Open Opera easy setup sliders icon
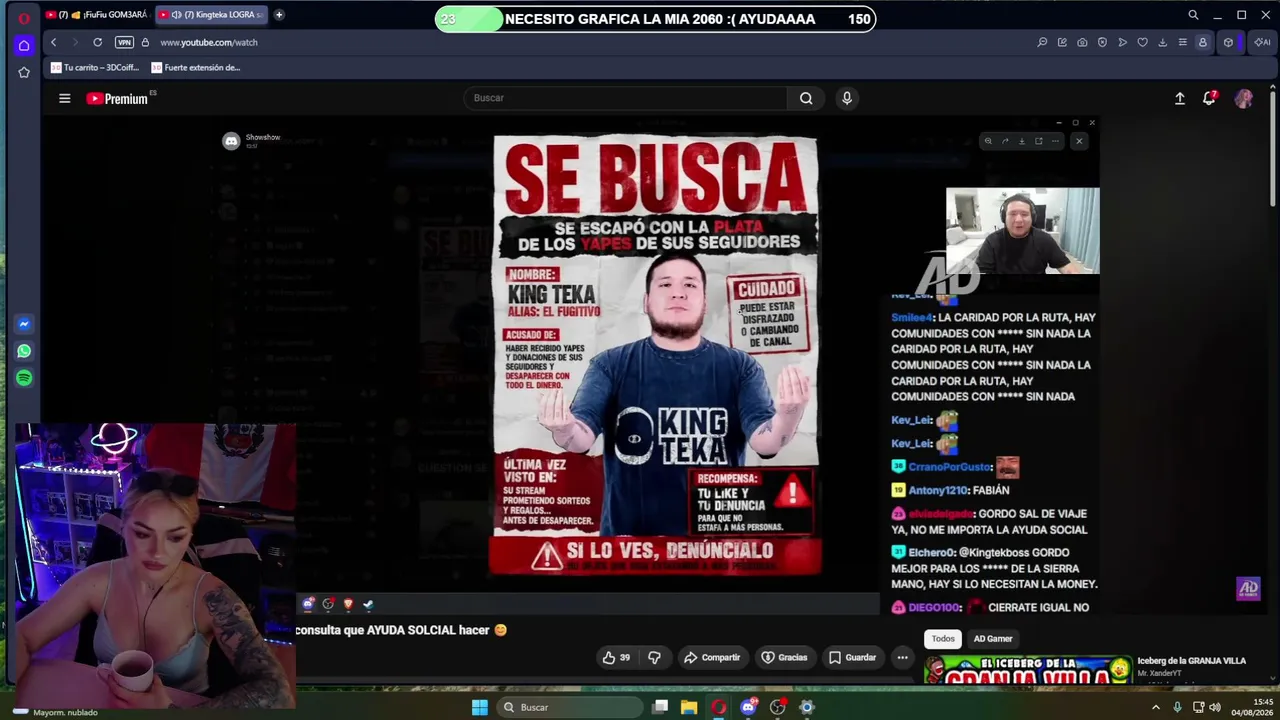 [x=1182, y=42]
